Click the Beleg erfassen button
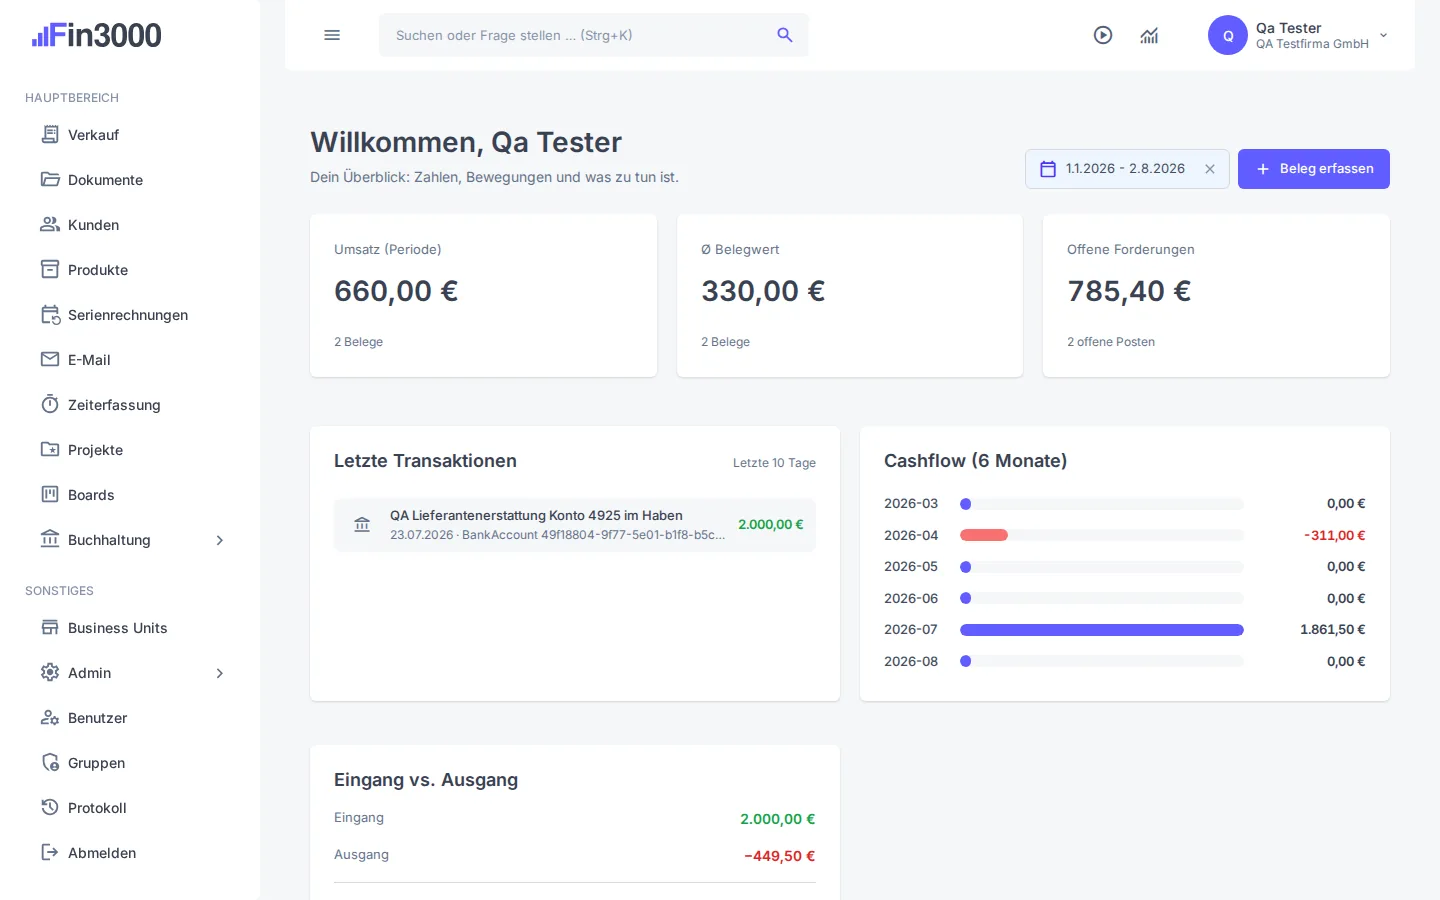Image resolution: width=1440 pixels, height=900 pixels. click(x=1314, y=169)
